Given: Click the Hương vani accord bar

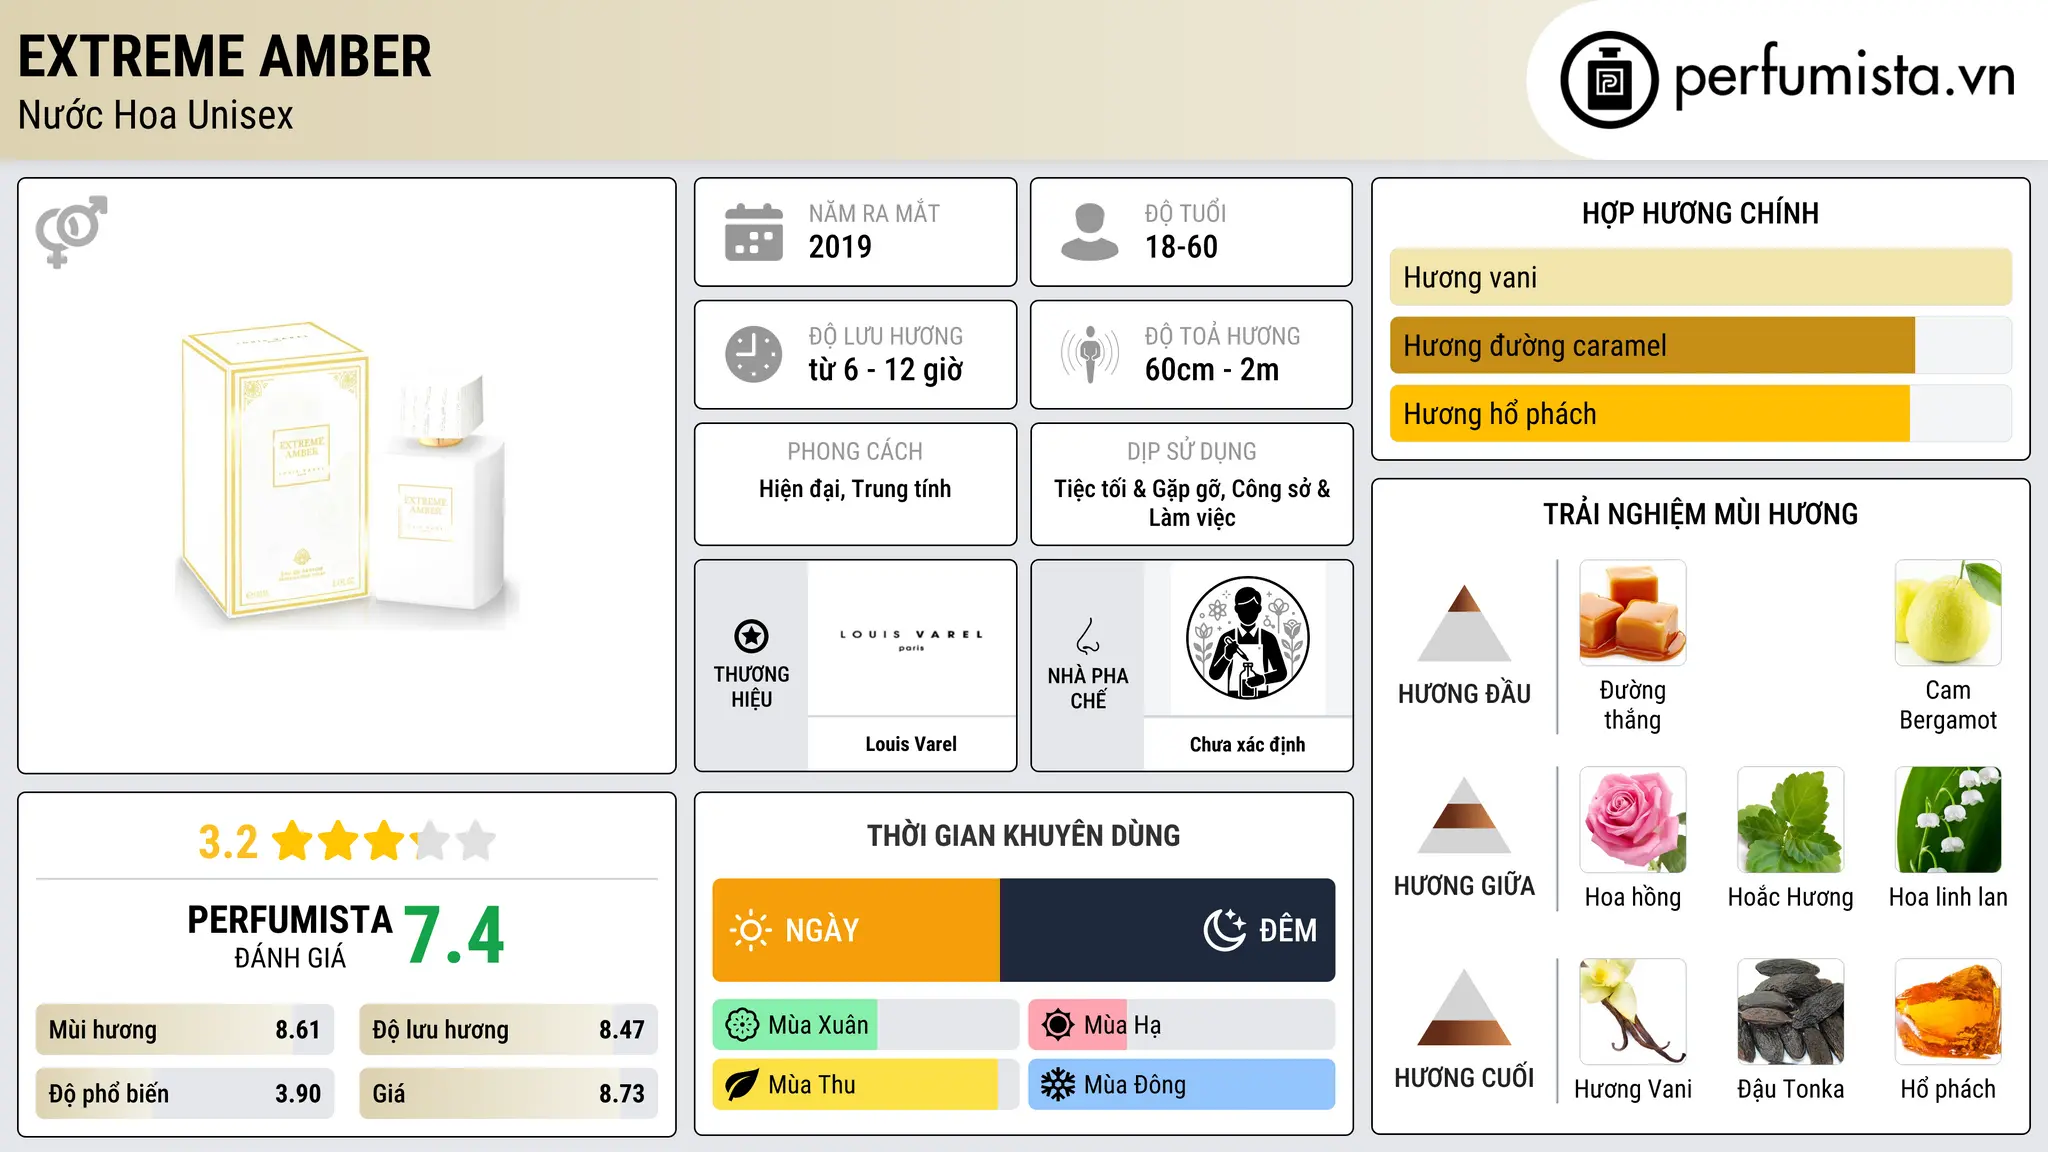Looking at the screenshot, I should 1700,277.
